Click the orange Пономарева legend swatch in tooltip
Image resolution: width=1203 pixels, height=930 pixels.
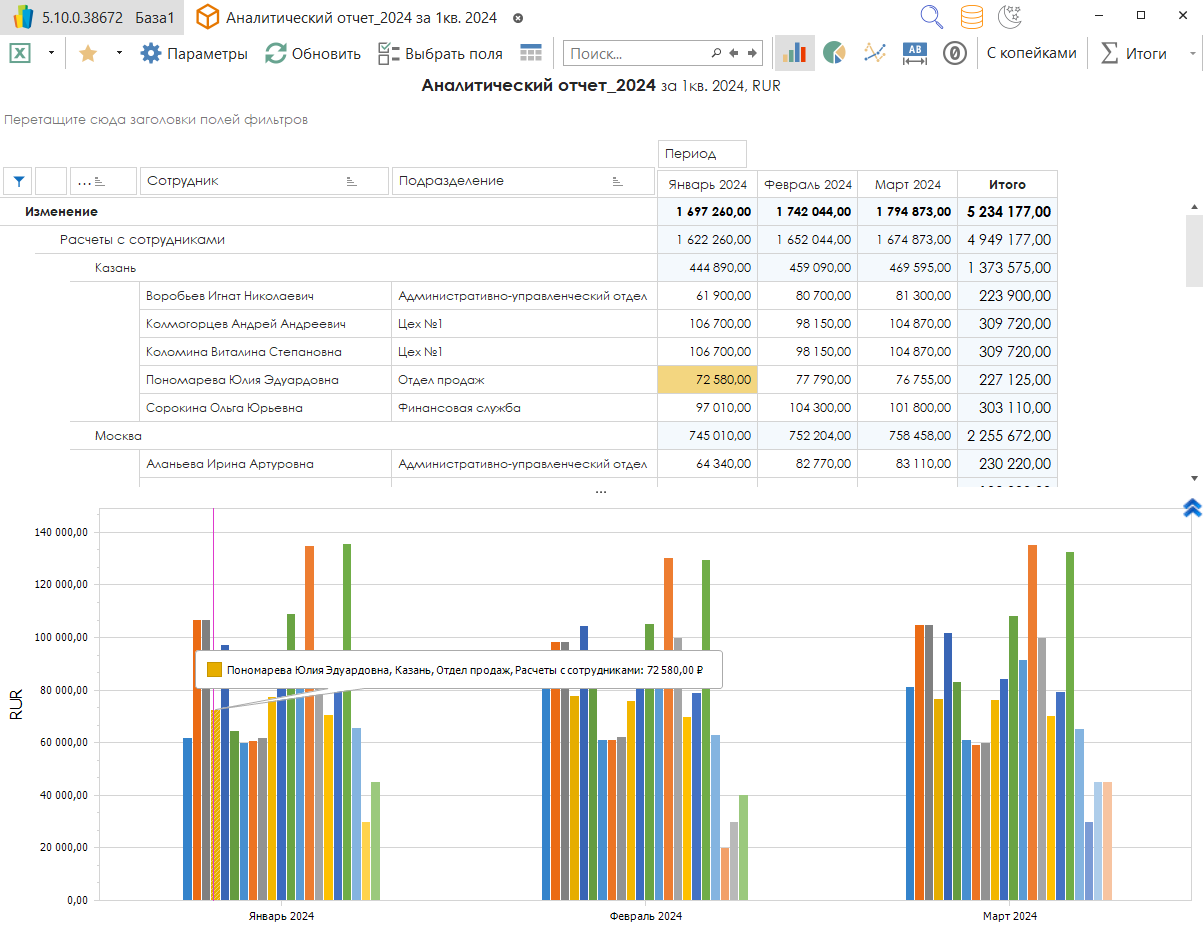tap(213, 670)
